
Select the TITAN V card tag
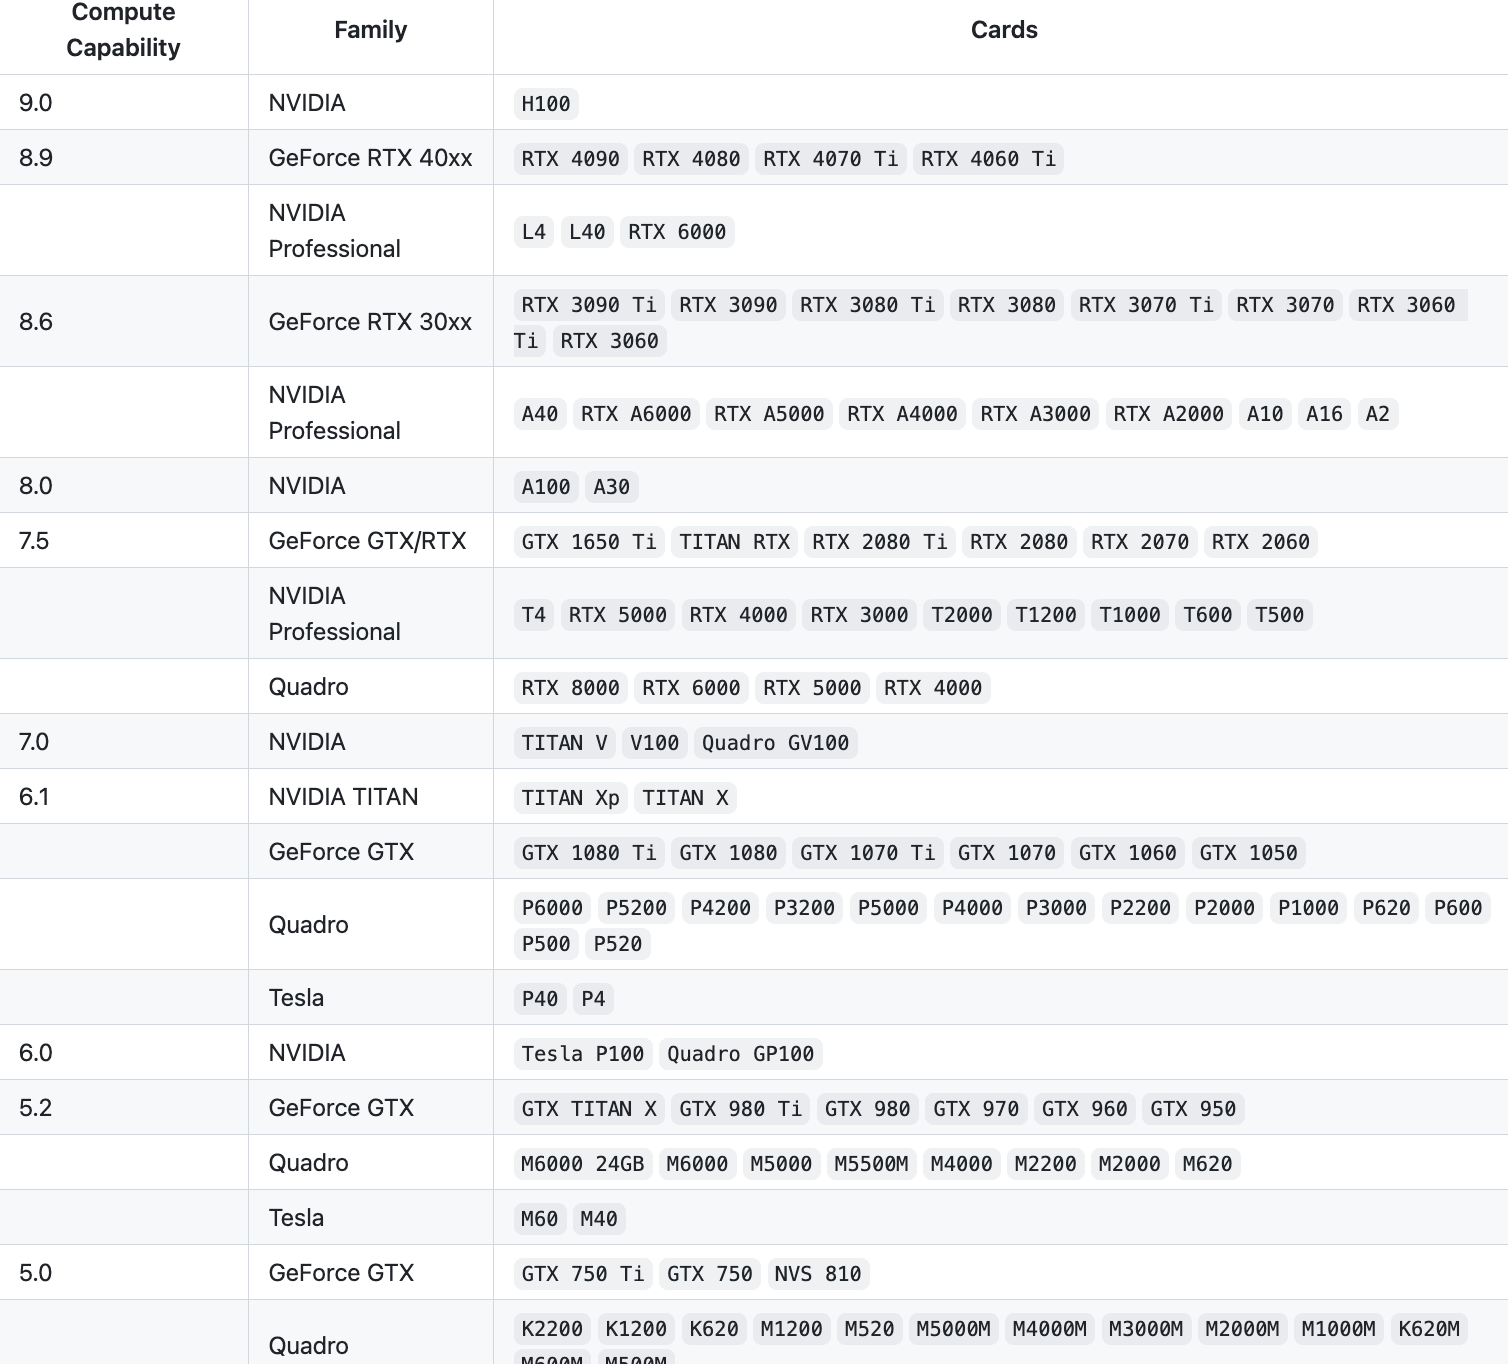[x=564, y=743]
